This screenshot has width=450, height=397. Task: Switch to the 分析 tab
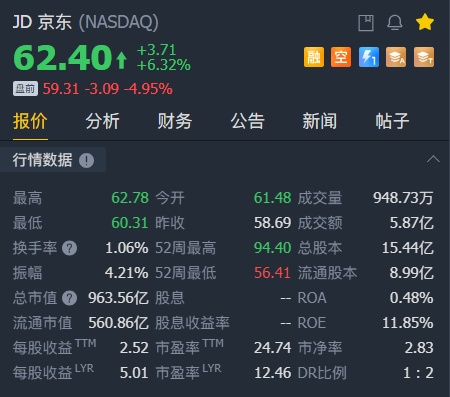tap(103, 121)
